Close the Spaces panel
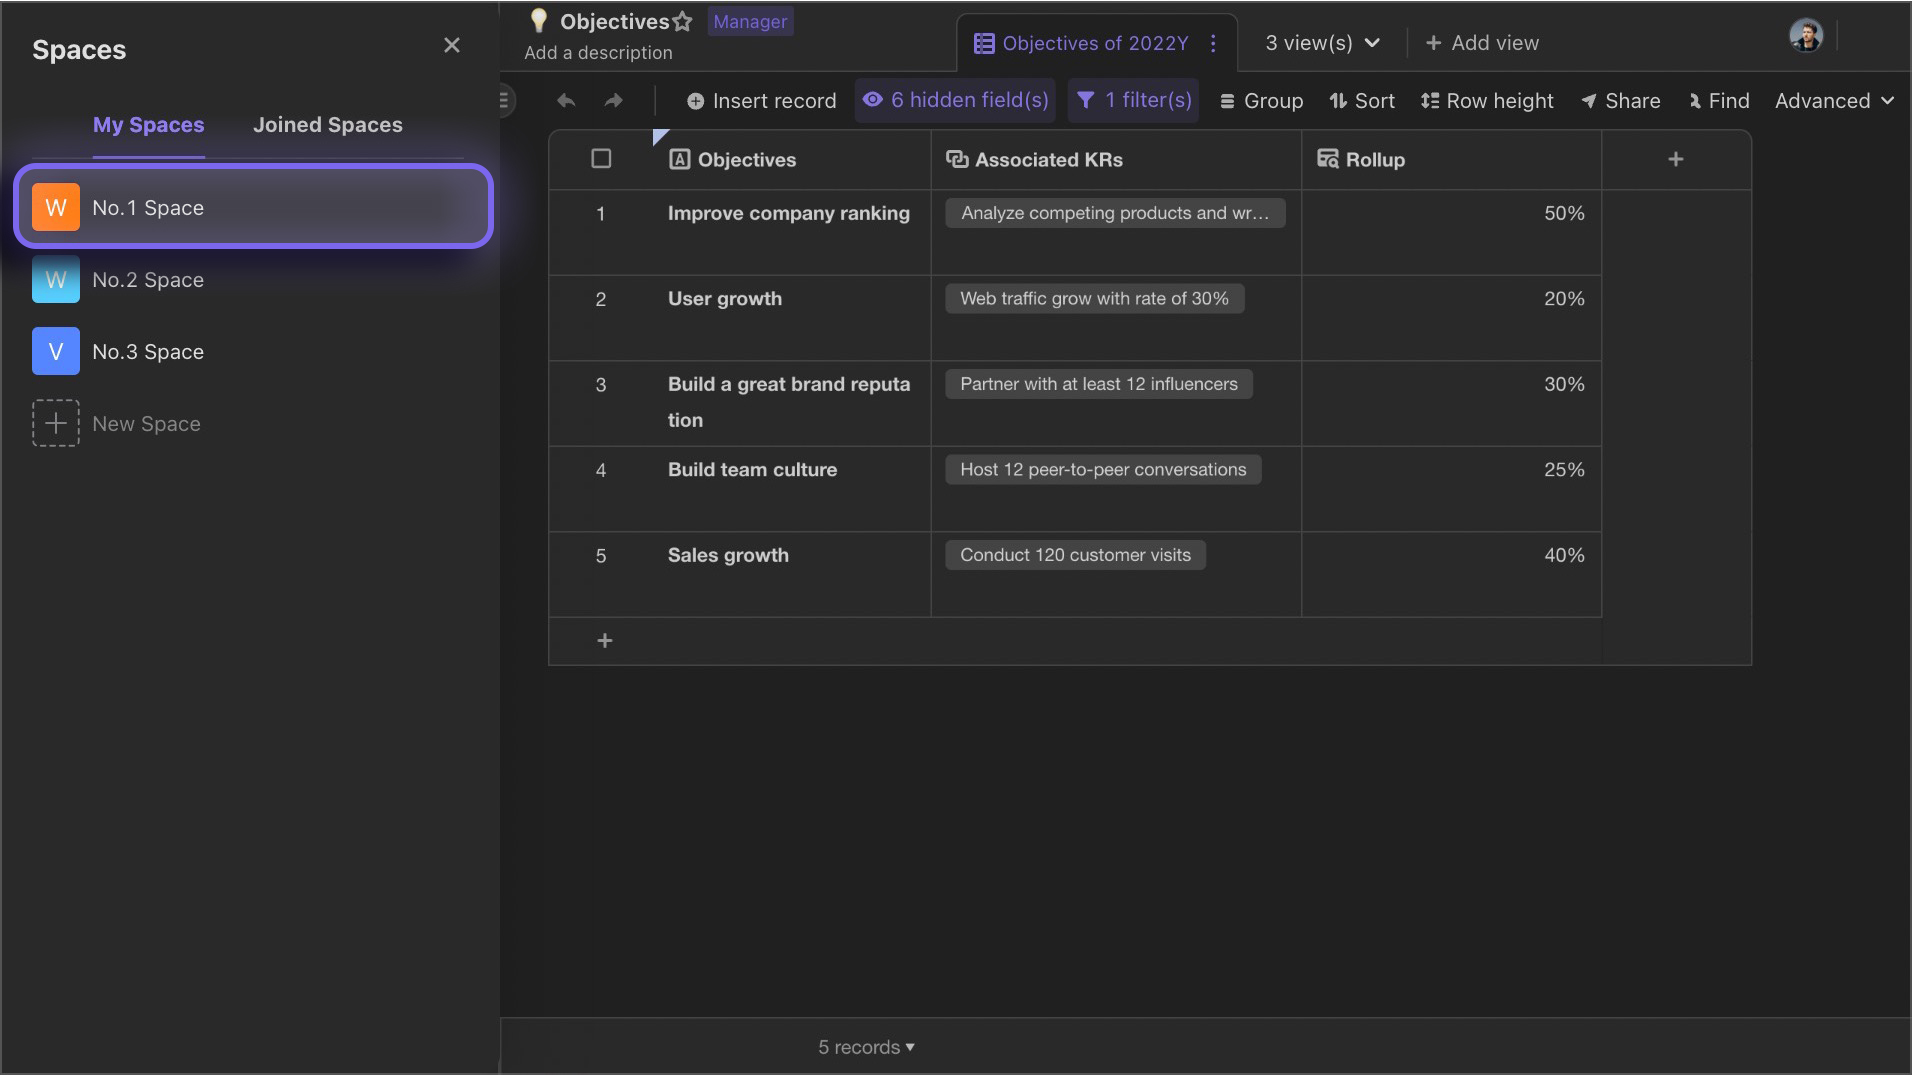The image size is (1912, 1075). tap(452, 45)
